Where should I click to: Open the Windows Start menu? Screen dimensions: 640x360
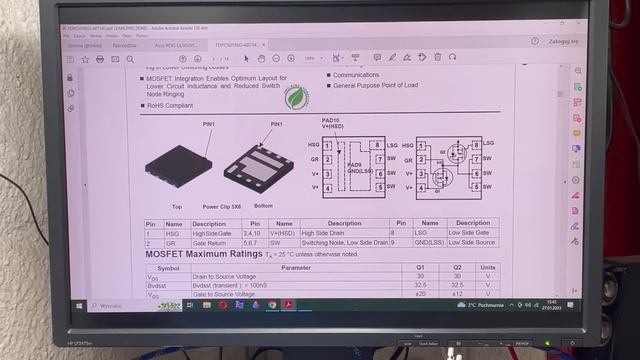coord(79,306)
